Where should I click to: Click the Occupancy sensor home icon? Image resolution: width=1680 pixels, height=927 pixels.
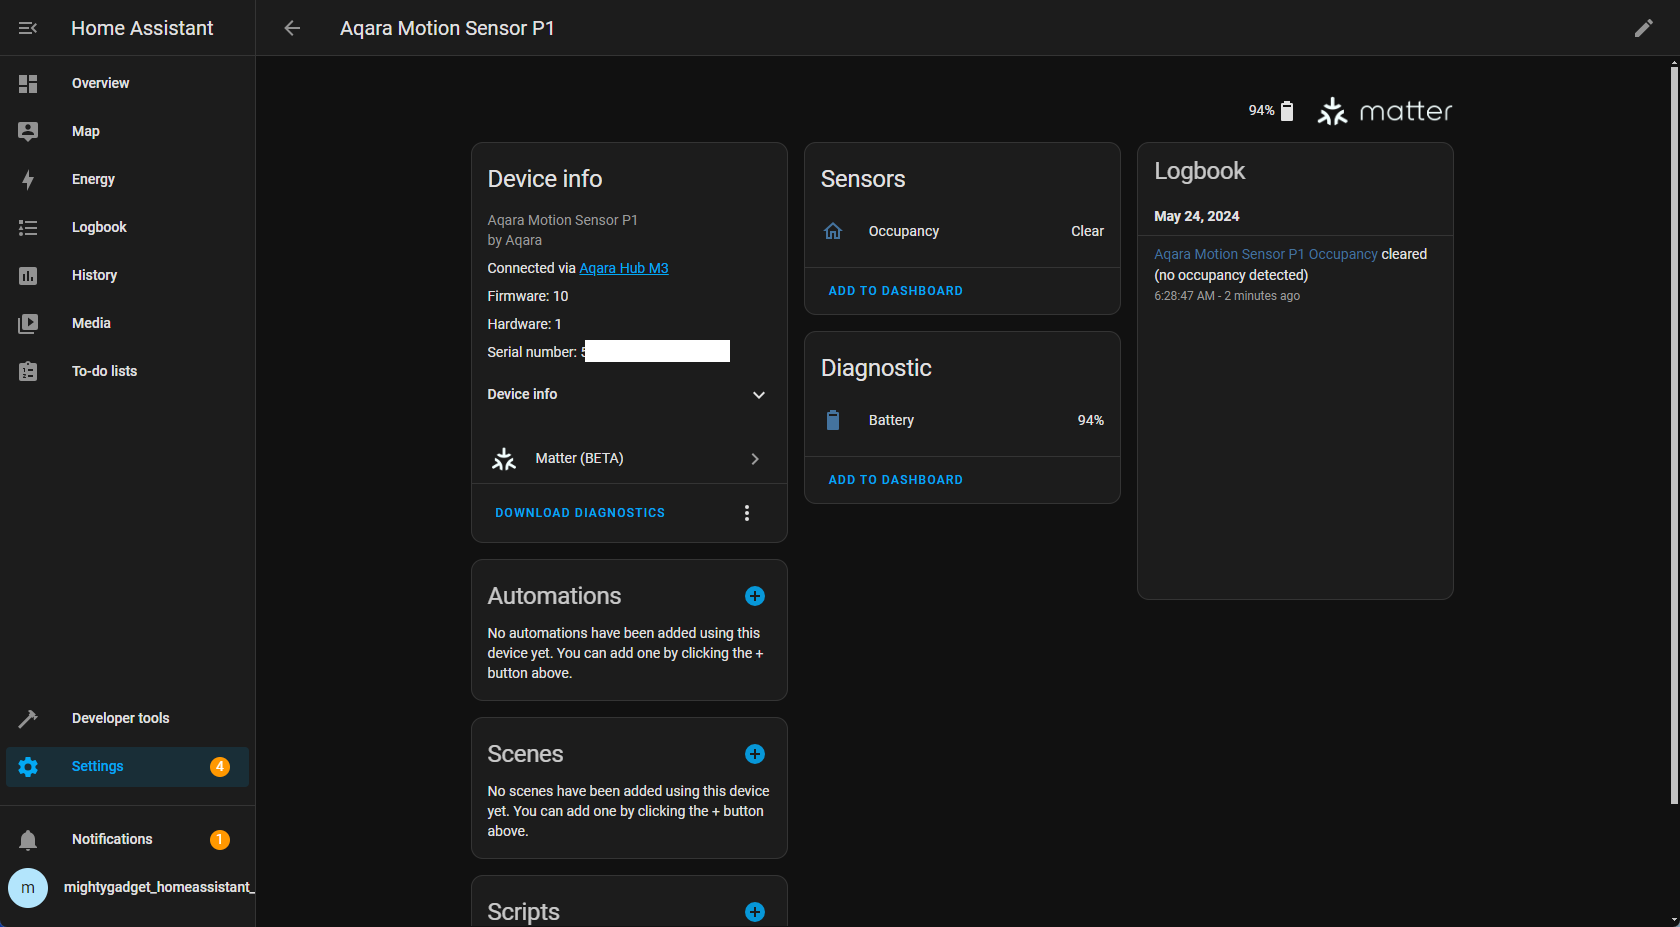(x=833, y=231)
